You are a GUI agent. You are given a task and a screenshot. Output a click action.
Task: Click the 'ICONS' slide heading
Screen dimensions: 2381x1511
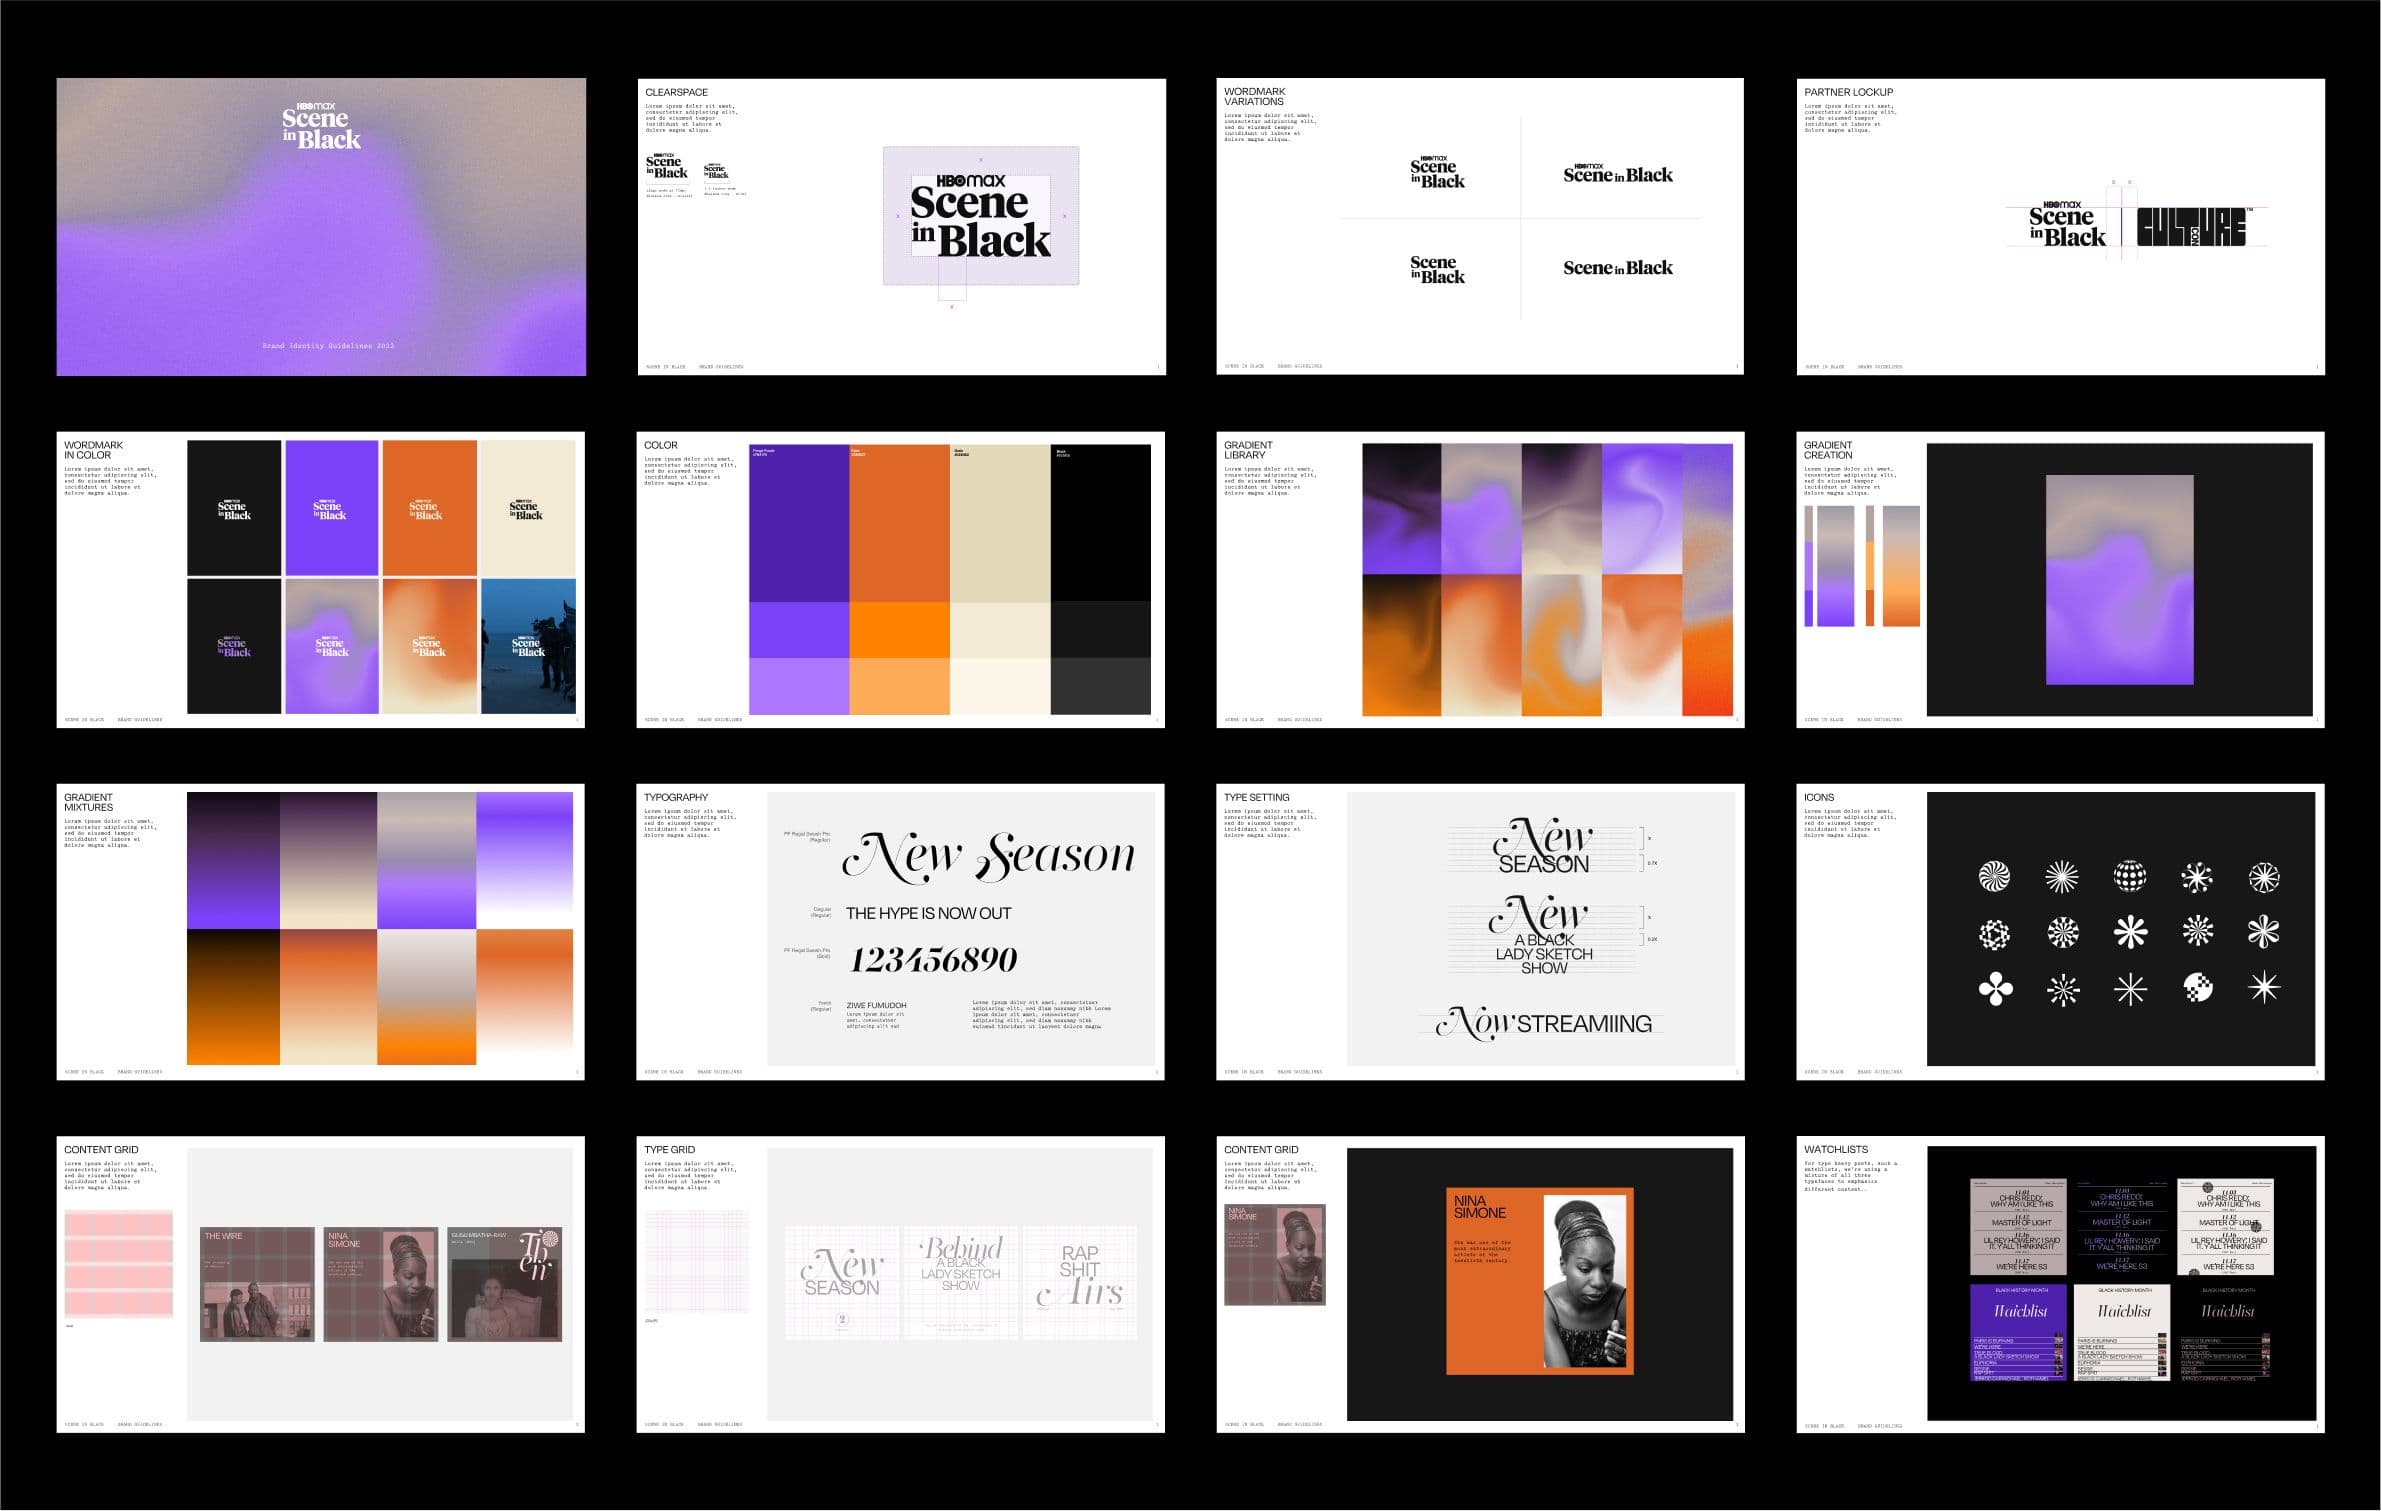tap(1819, 797)
